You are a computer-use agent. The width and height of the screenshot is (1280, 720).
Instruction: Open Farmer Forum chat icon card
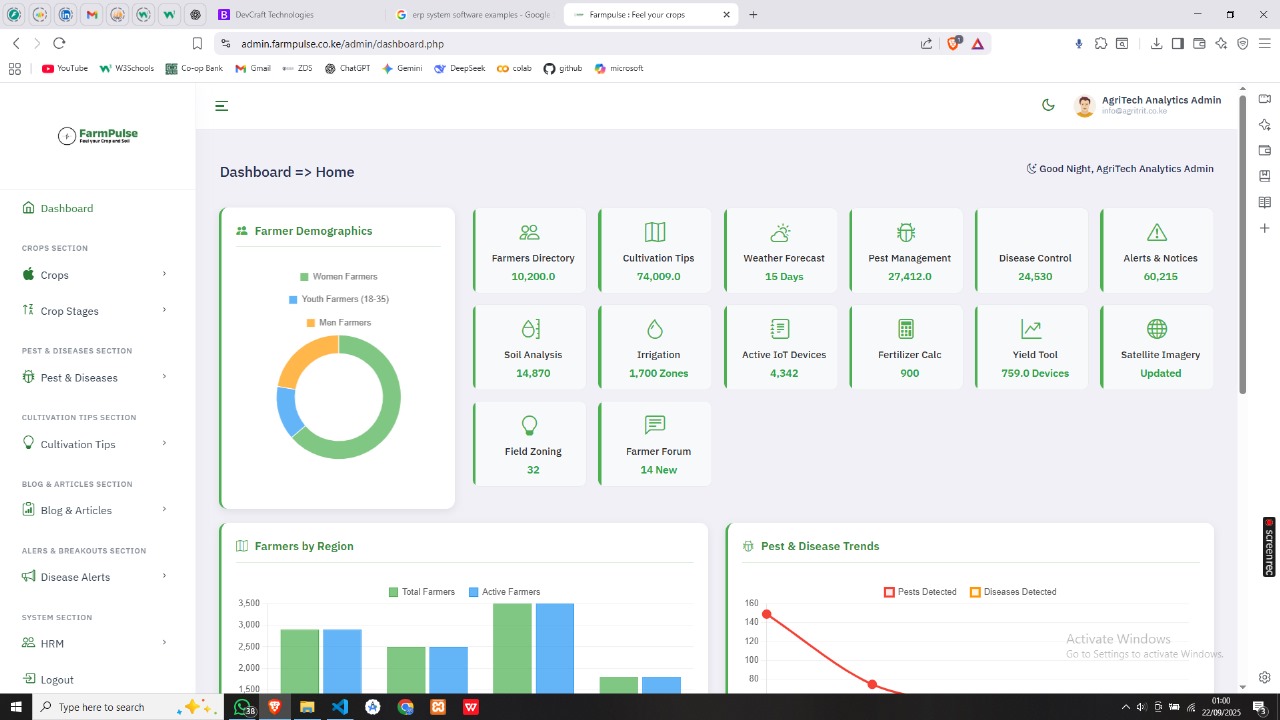[655, 426]
